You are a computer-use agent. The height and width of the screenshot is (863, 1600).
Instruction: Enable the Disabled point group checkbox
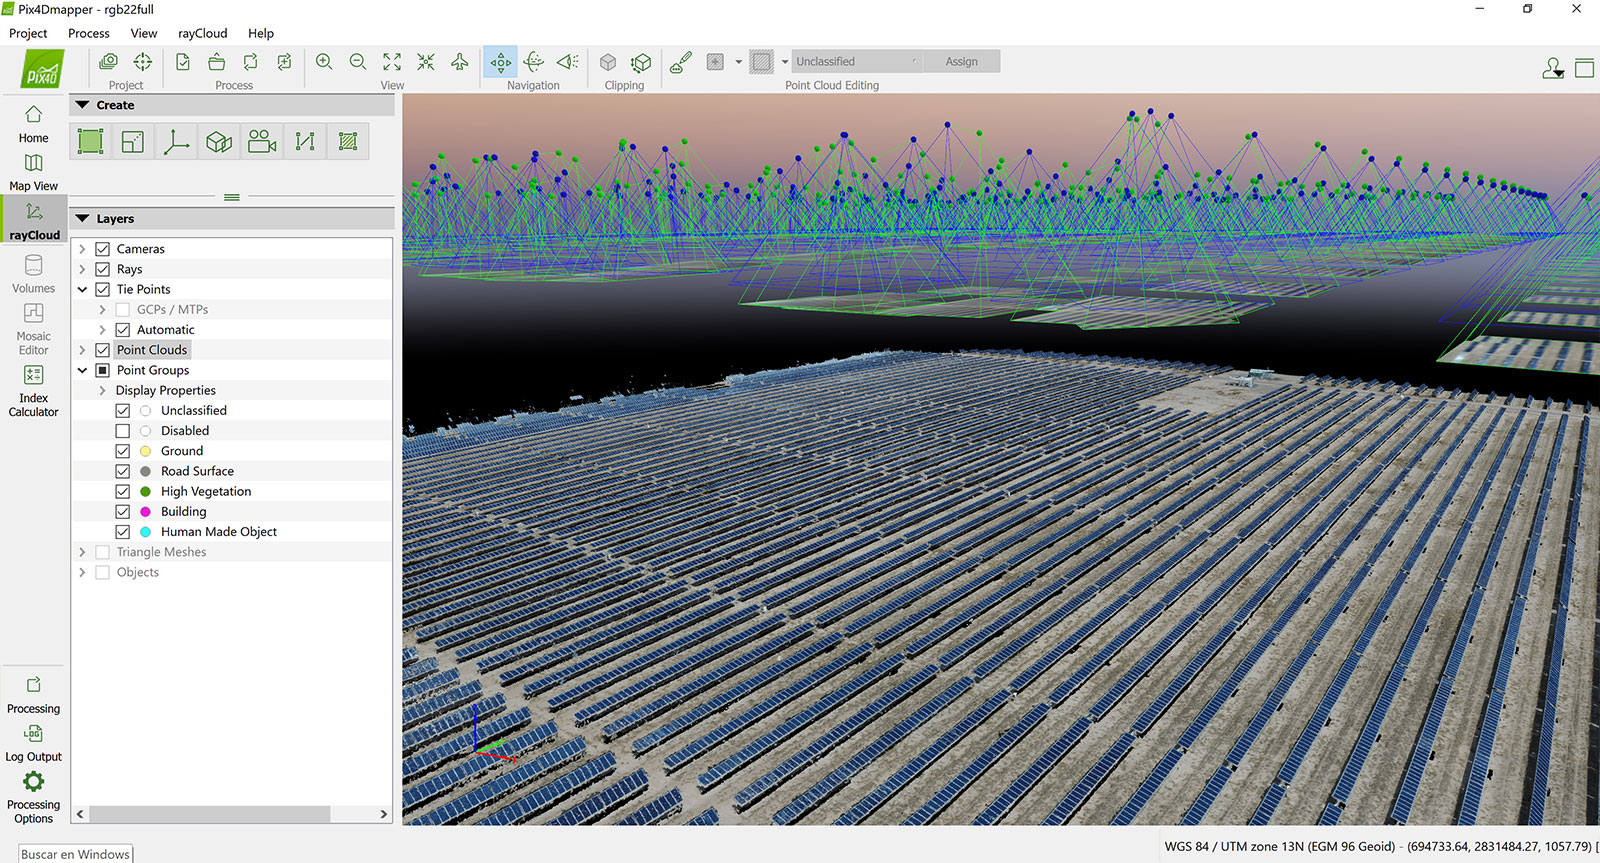point(123,431)
